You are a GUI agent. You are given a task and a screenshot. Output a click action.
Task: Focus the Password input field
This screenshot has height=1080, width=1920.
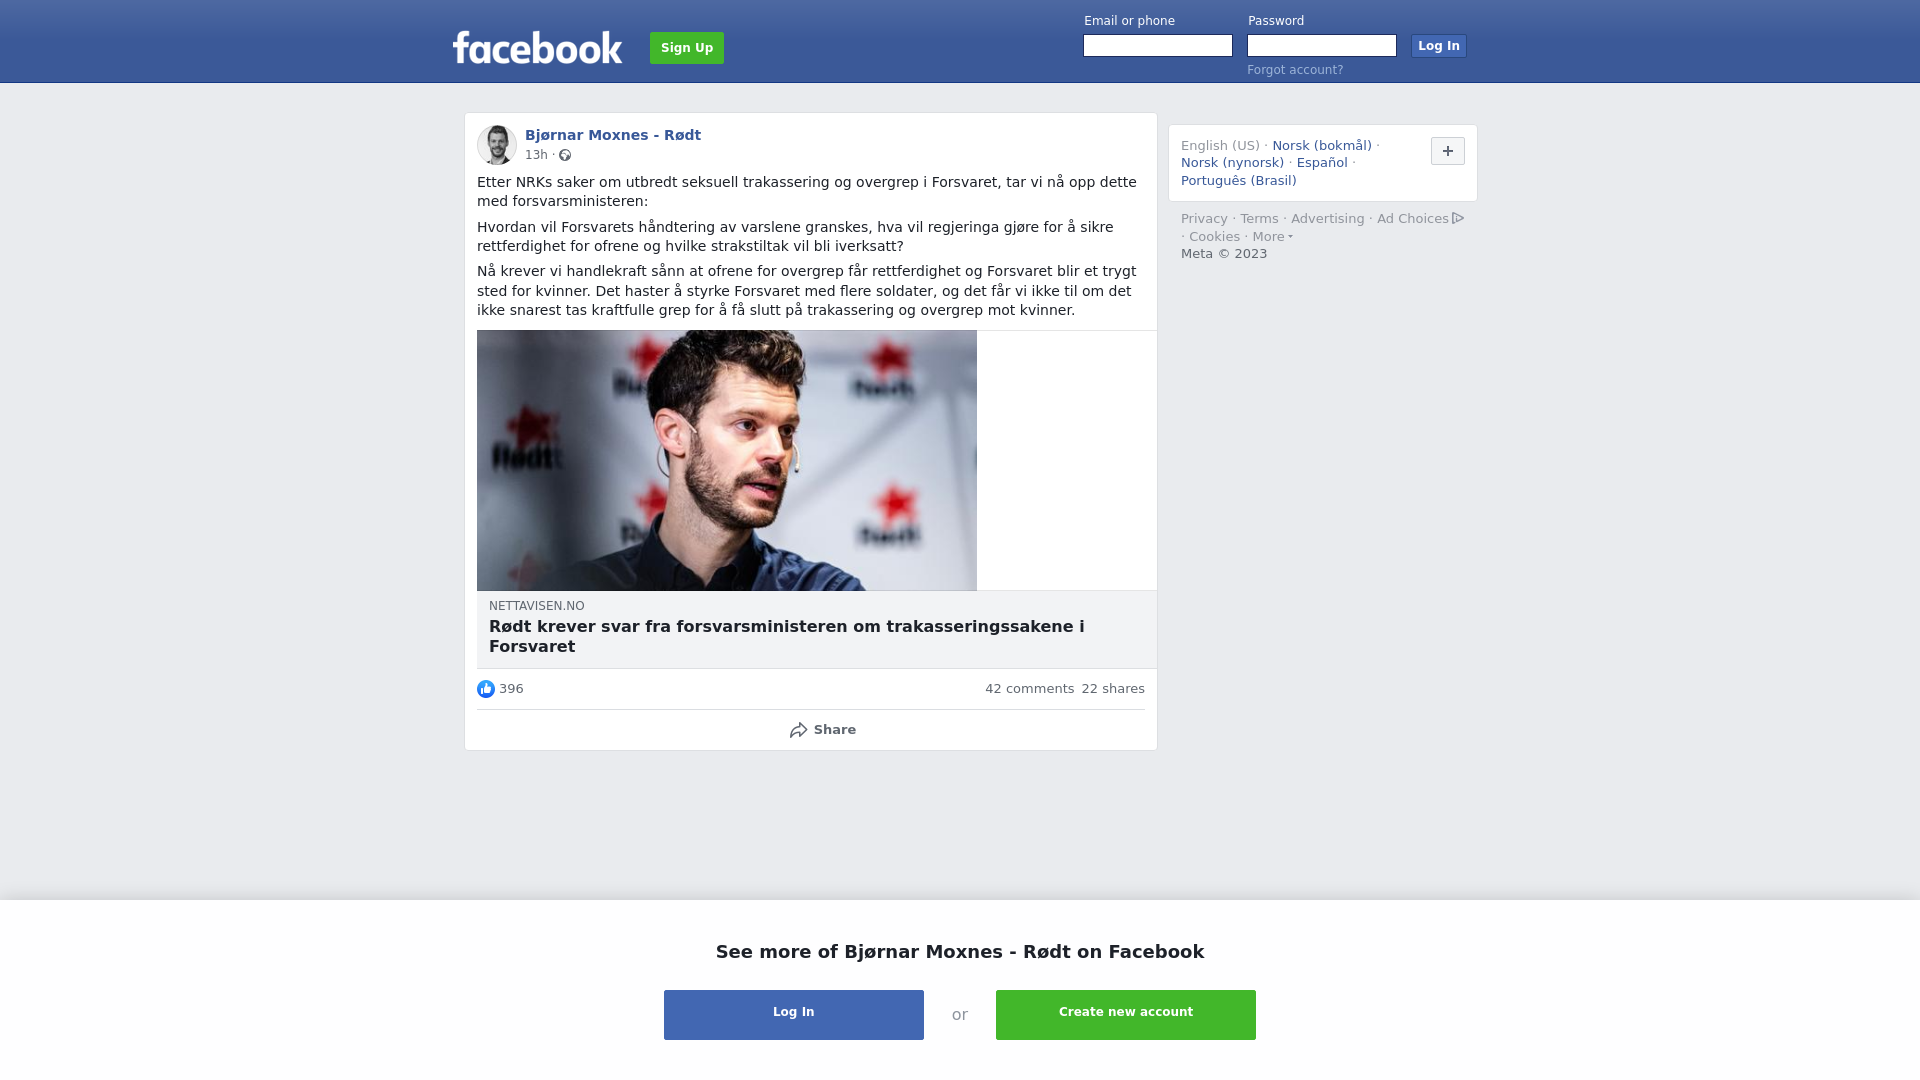pos(1322,46)
